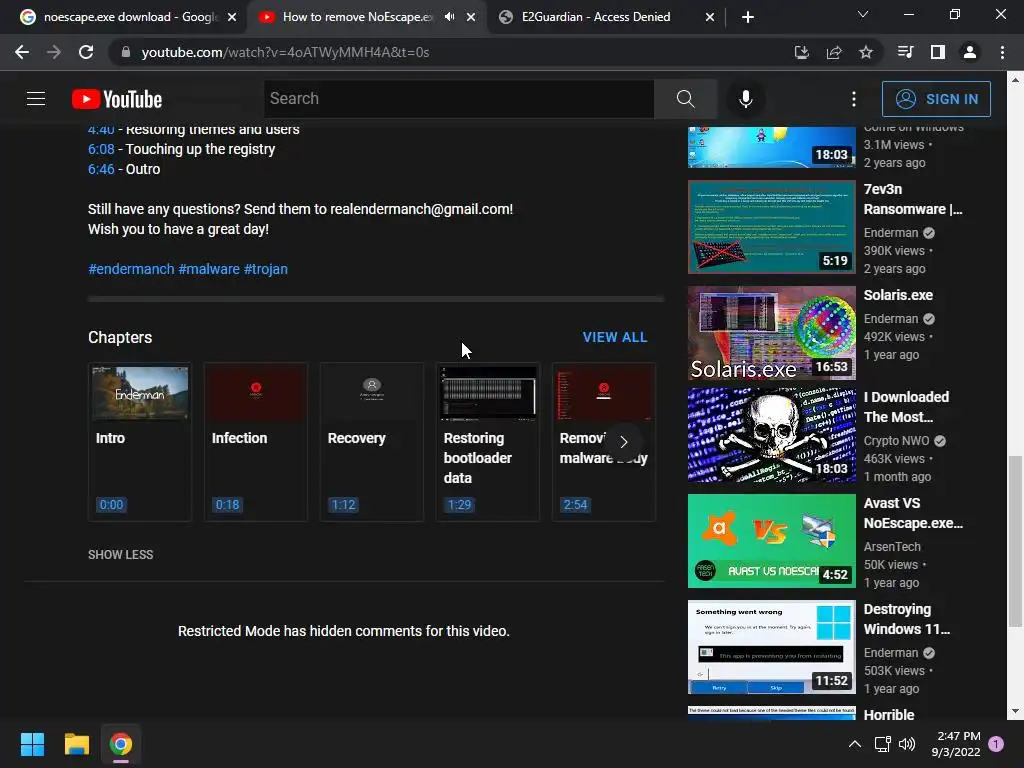
Task: Click the page vertical scrollbar thumb
Action: [1015, 541]
